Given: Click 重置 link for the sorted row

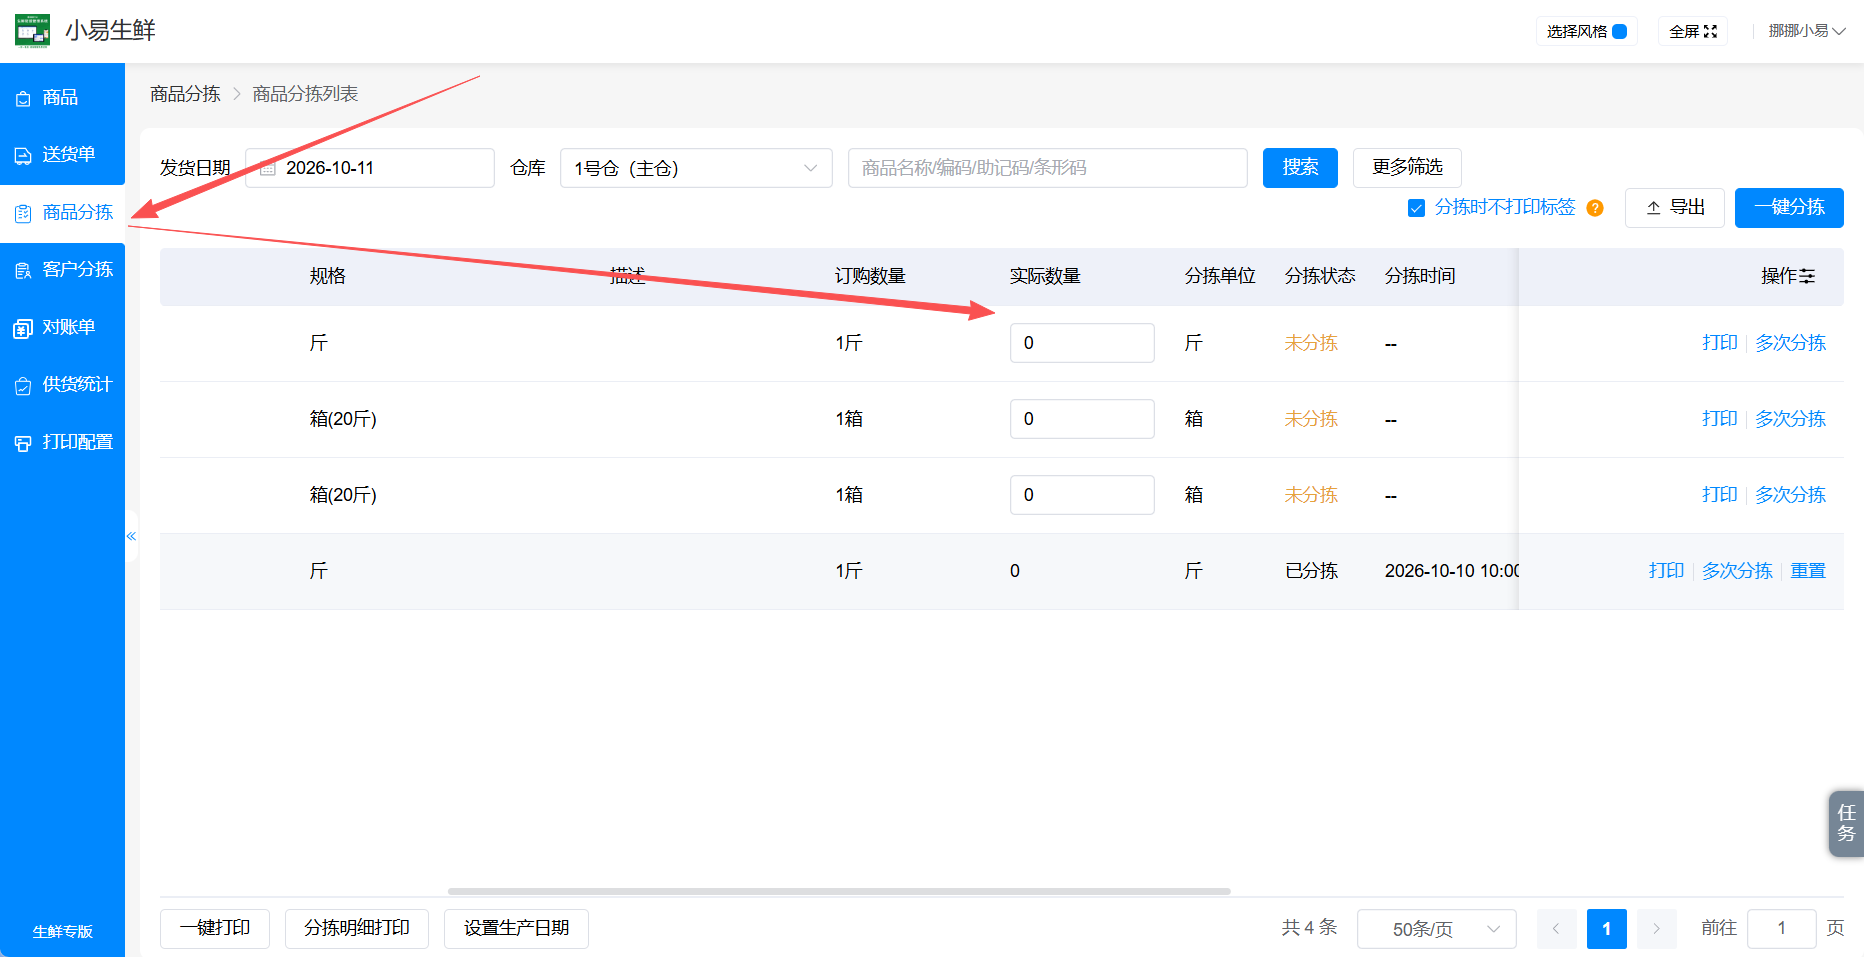Looking at the screenshot, I should coord(1808,571).
